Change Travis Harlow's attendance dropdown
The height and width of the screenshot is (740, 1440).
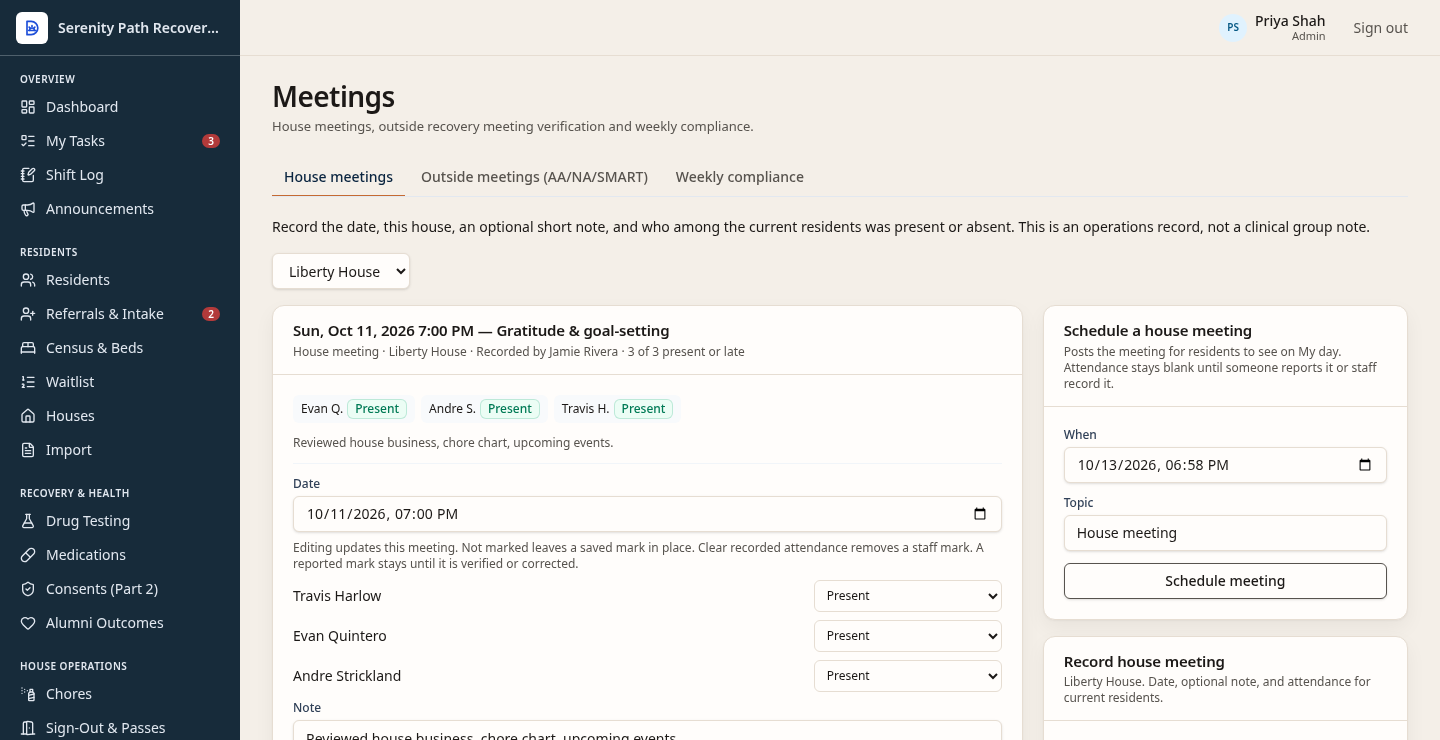click(908, 596)
